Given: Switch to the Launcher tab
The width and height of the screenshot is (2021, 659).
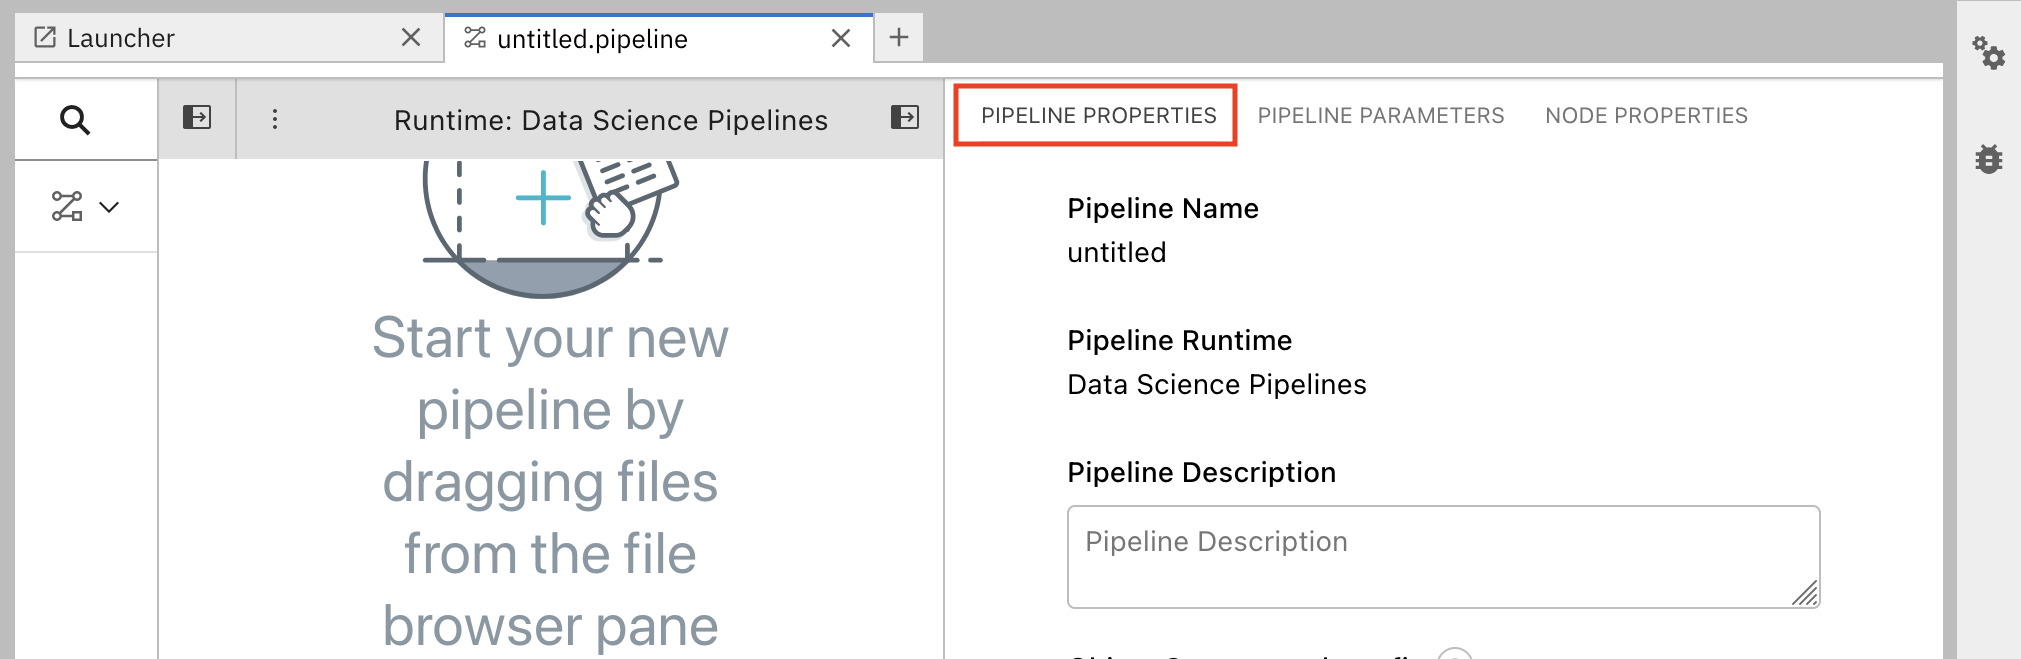Looking at the screenshot, I should pyautogui.click(x=229, y=38).
